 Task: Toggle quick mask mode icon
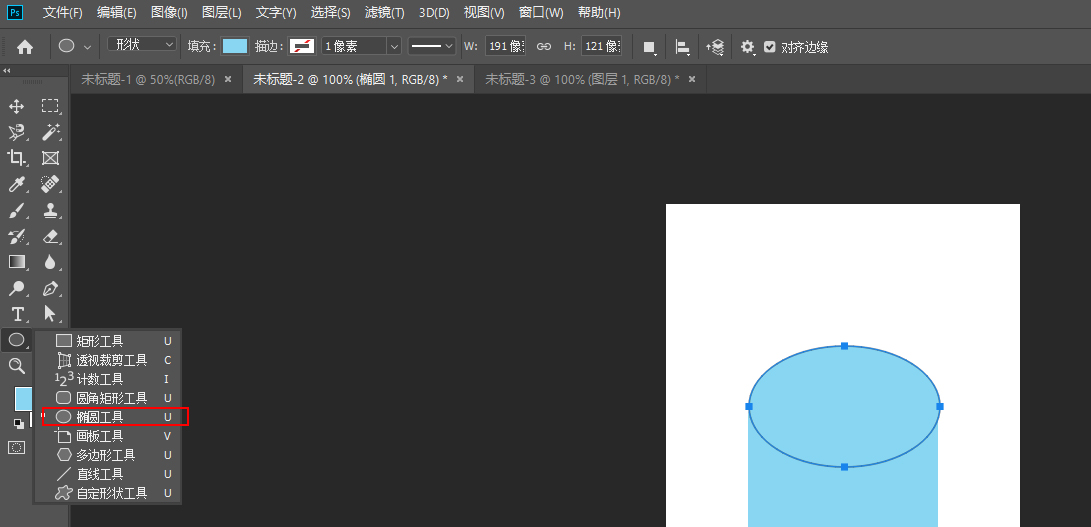point(16,447)
